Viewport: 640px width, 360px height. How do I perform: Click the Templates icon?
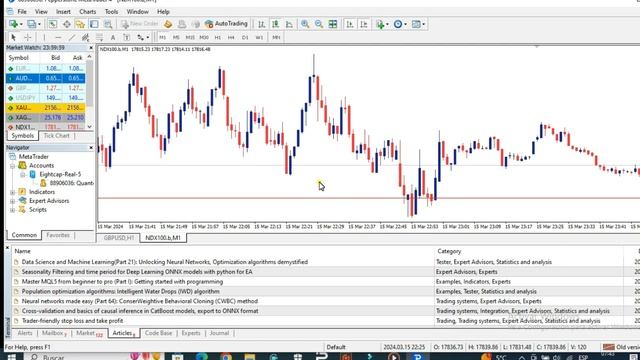416,24
